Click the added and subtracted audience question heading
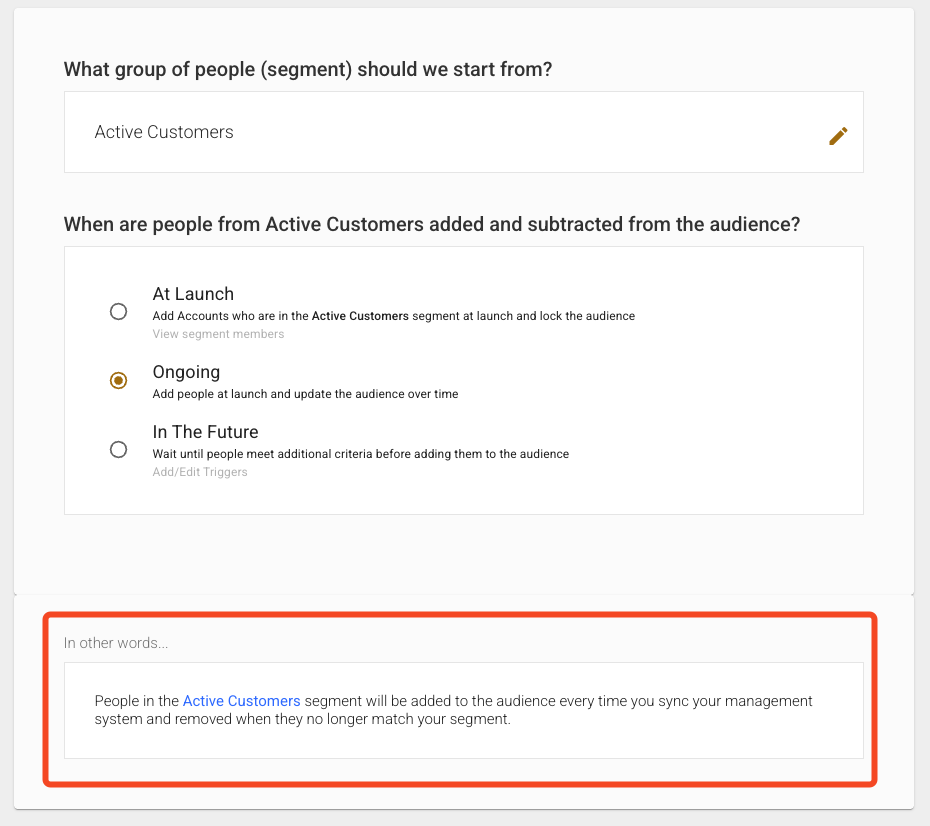The height and width of the screenshot is (826, 930). (432, 224)
